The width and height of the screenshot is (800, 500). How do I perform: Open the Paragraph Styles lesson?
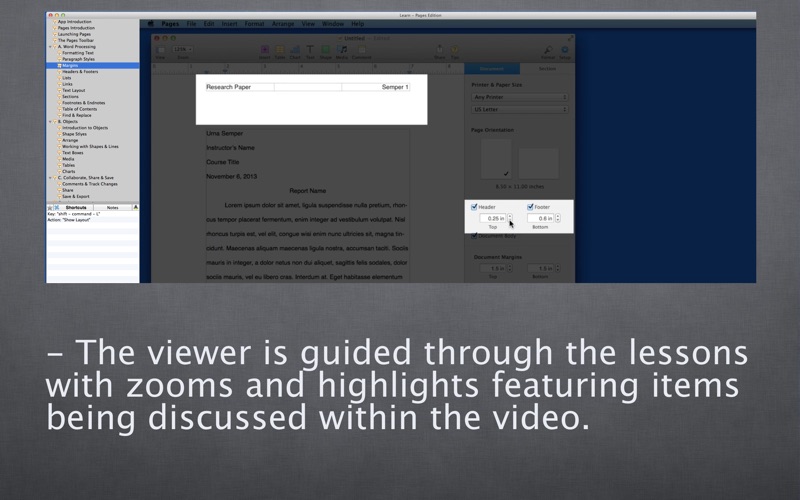(79, 59)
